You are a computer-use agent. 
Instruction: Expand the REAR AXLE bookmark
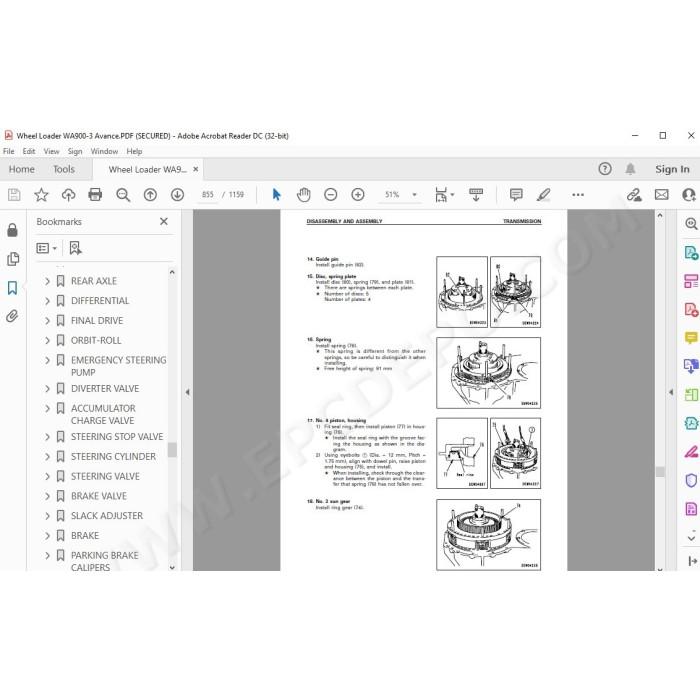click(x=47, y=281)
